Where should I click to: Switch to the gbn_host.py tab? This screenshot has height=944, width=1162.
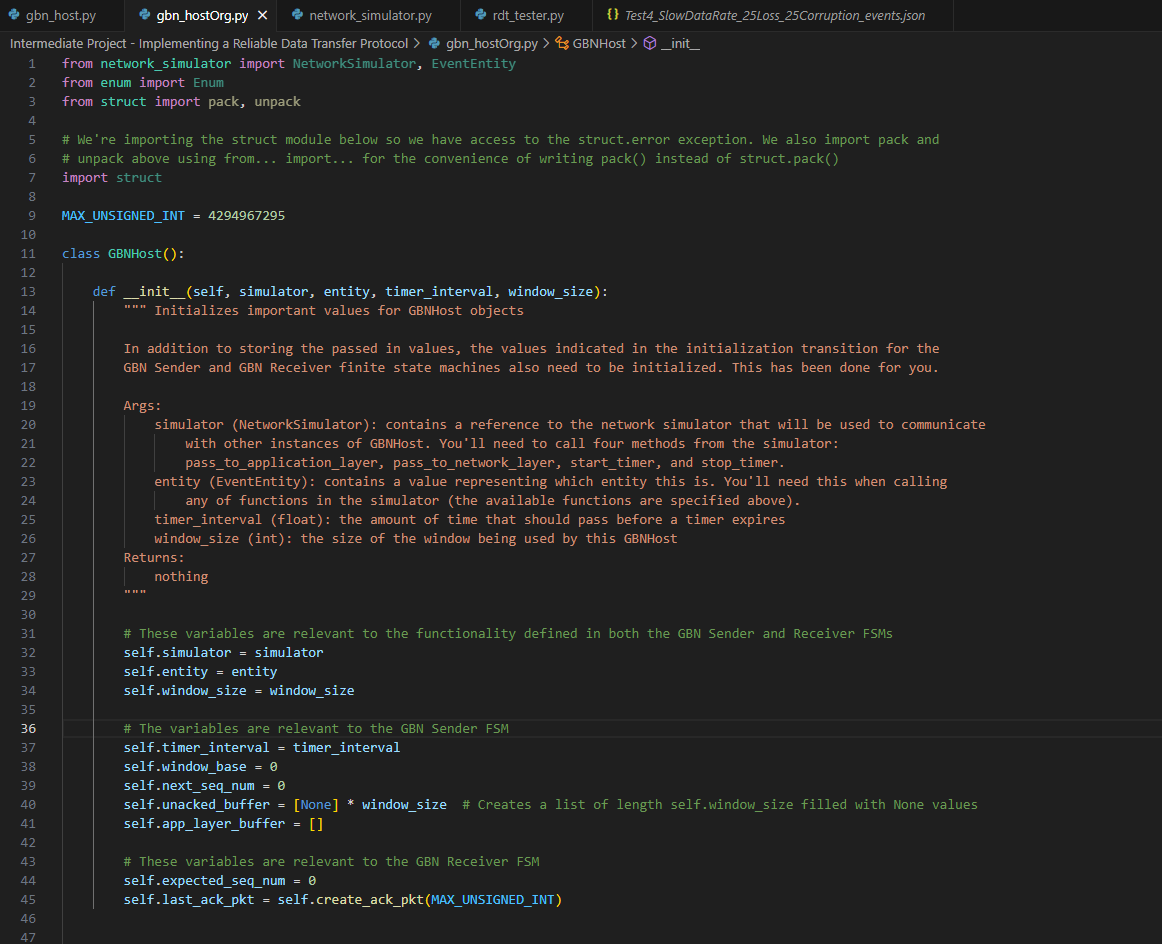click(60, 15)
